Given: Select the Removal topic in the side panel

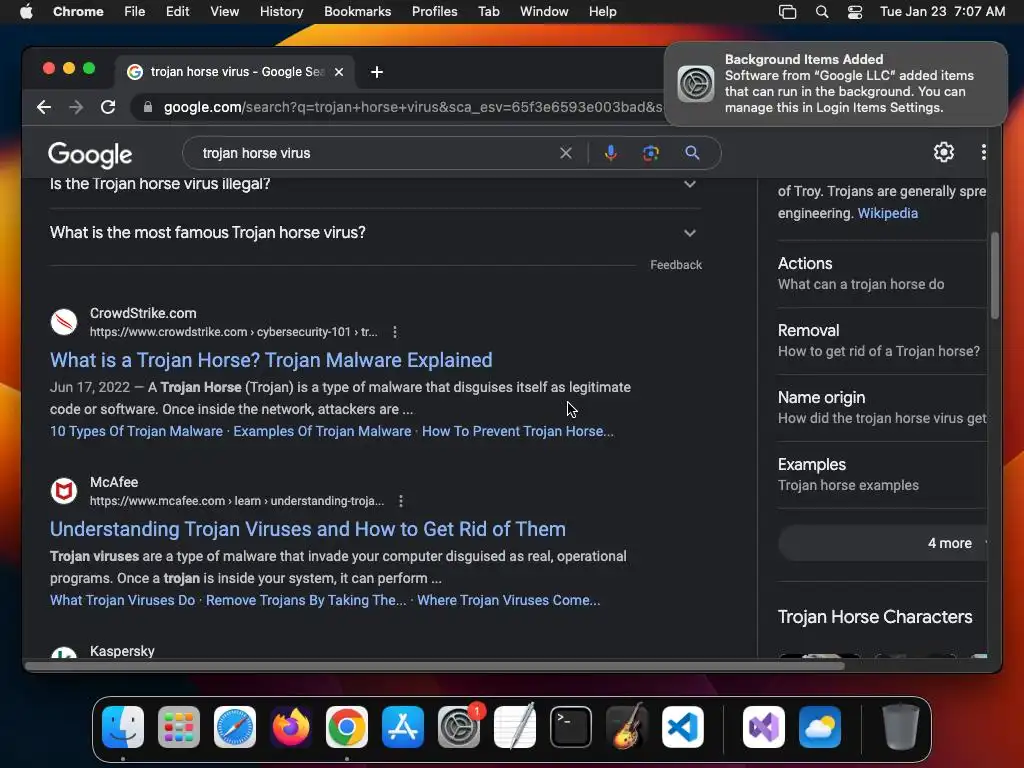Looking at the screenshot, I should click(882, 340).
